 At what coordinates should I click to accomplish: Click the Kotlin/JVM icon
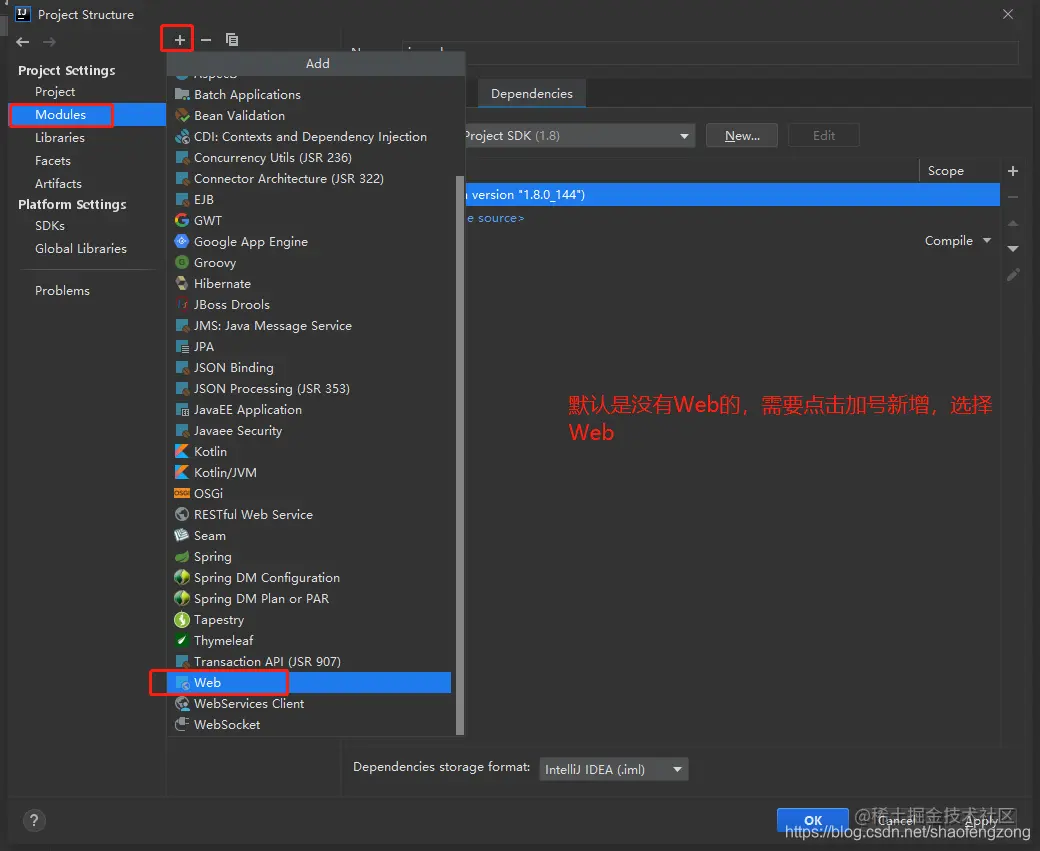point(182,472)
